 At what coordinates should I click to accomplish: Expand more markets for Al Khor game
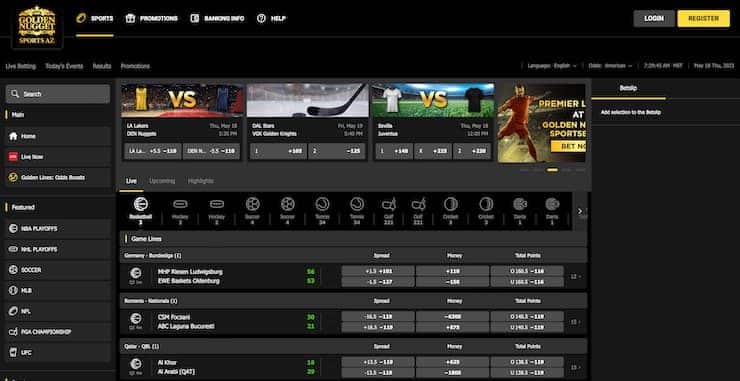[x=575, y=367]
